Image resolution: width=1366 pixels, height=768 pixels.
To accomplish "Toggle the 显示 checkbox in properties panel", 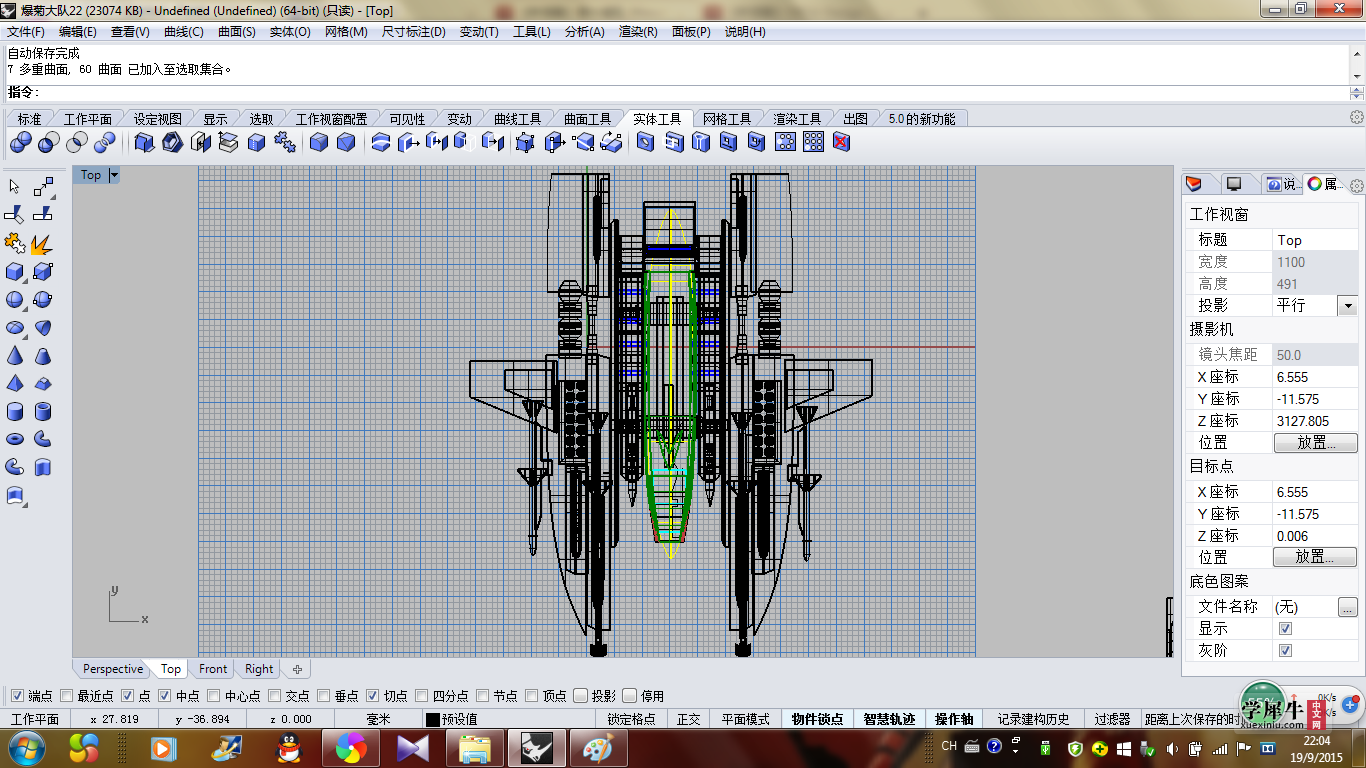I will (1286, 629).
